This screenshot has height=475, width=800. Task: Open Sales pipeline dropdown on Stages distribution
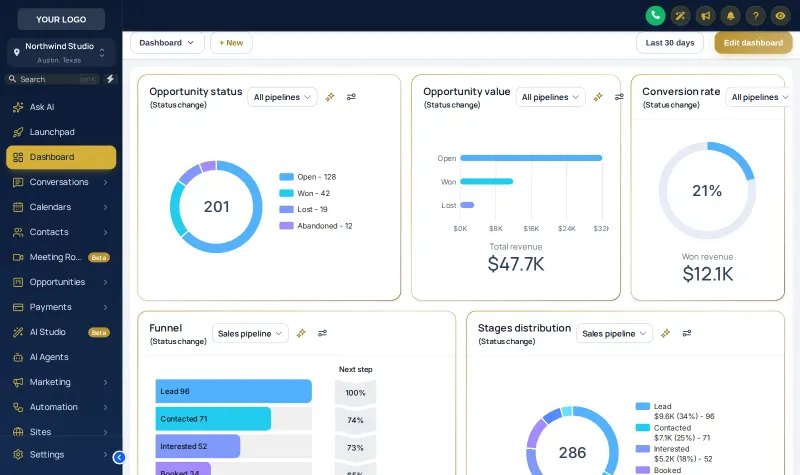pos(614,334)
